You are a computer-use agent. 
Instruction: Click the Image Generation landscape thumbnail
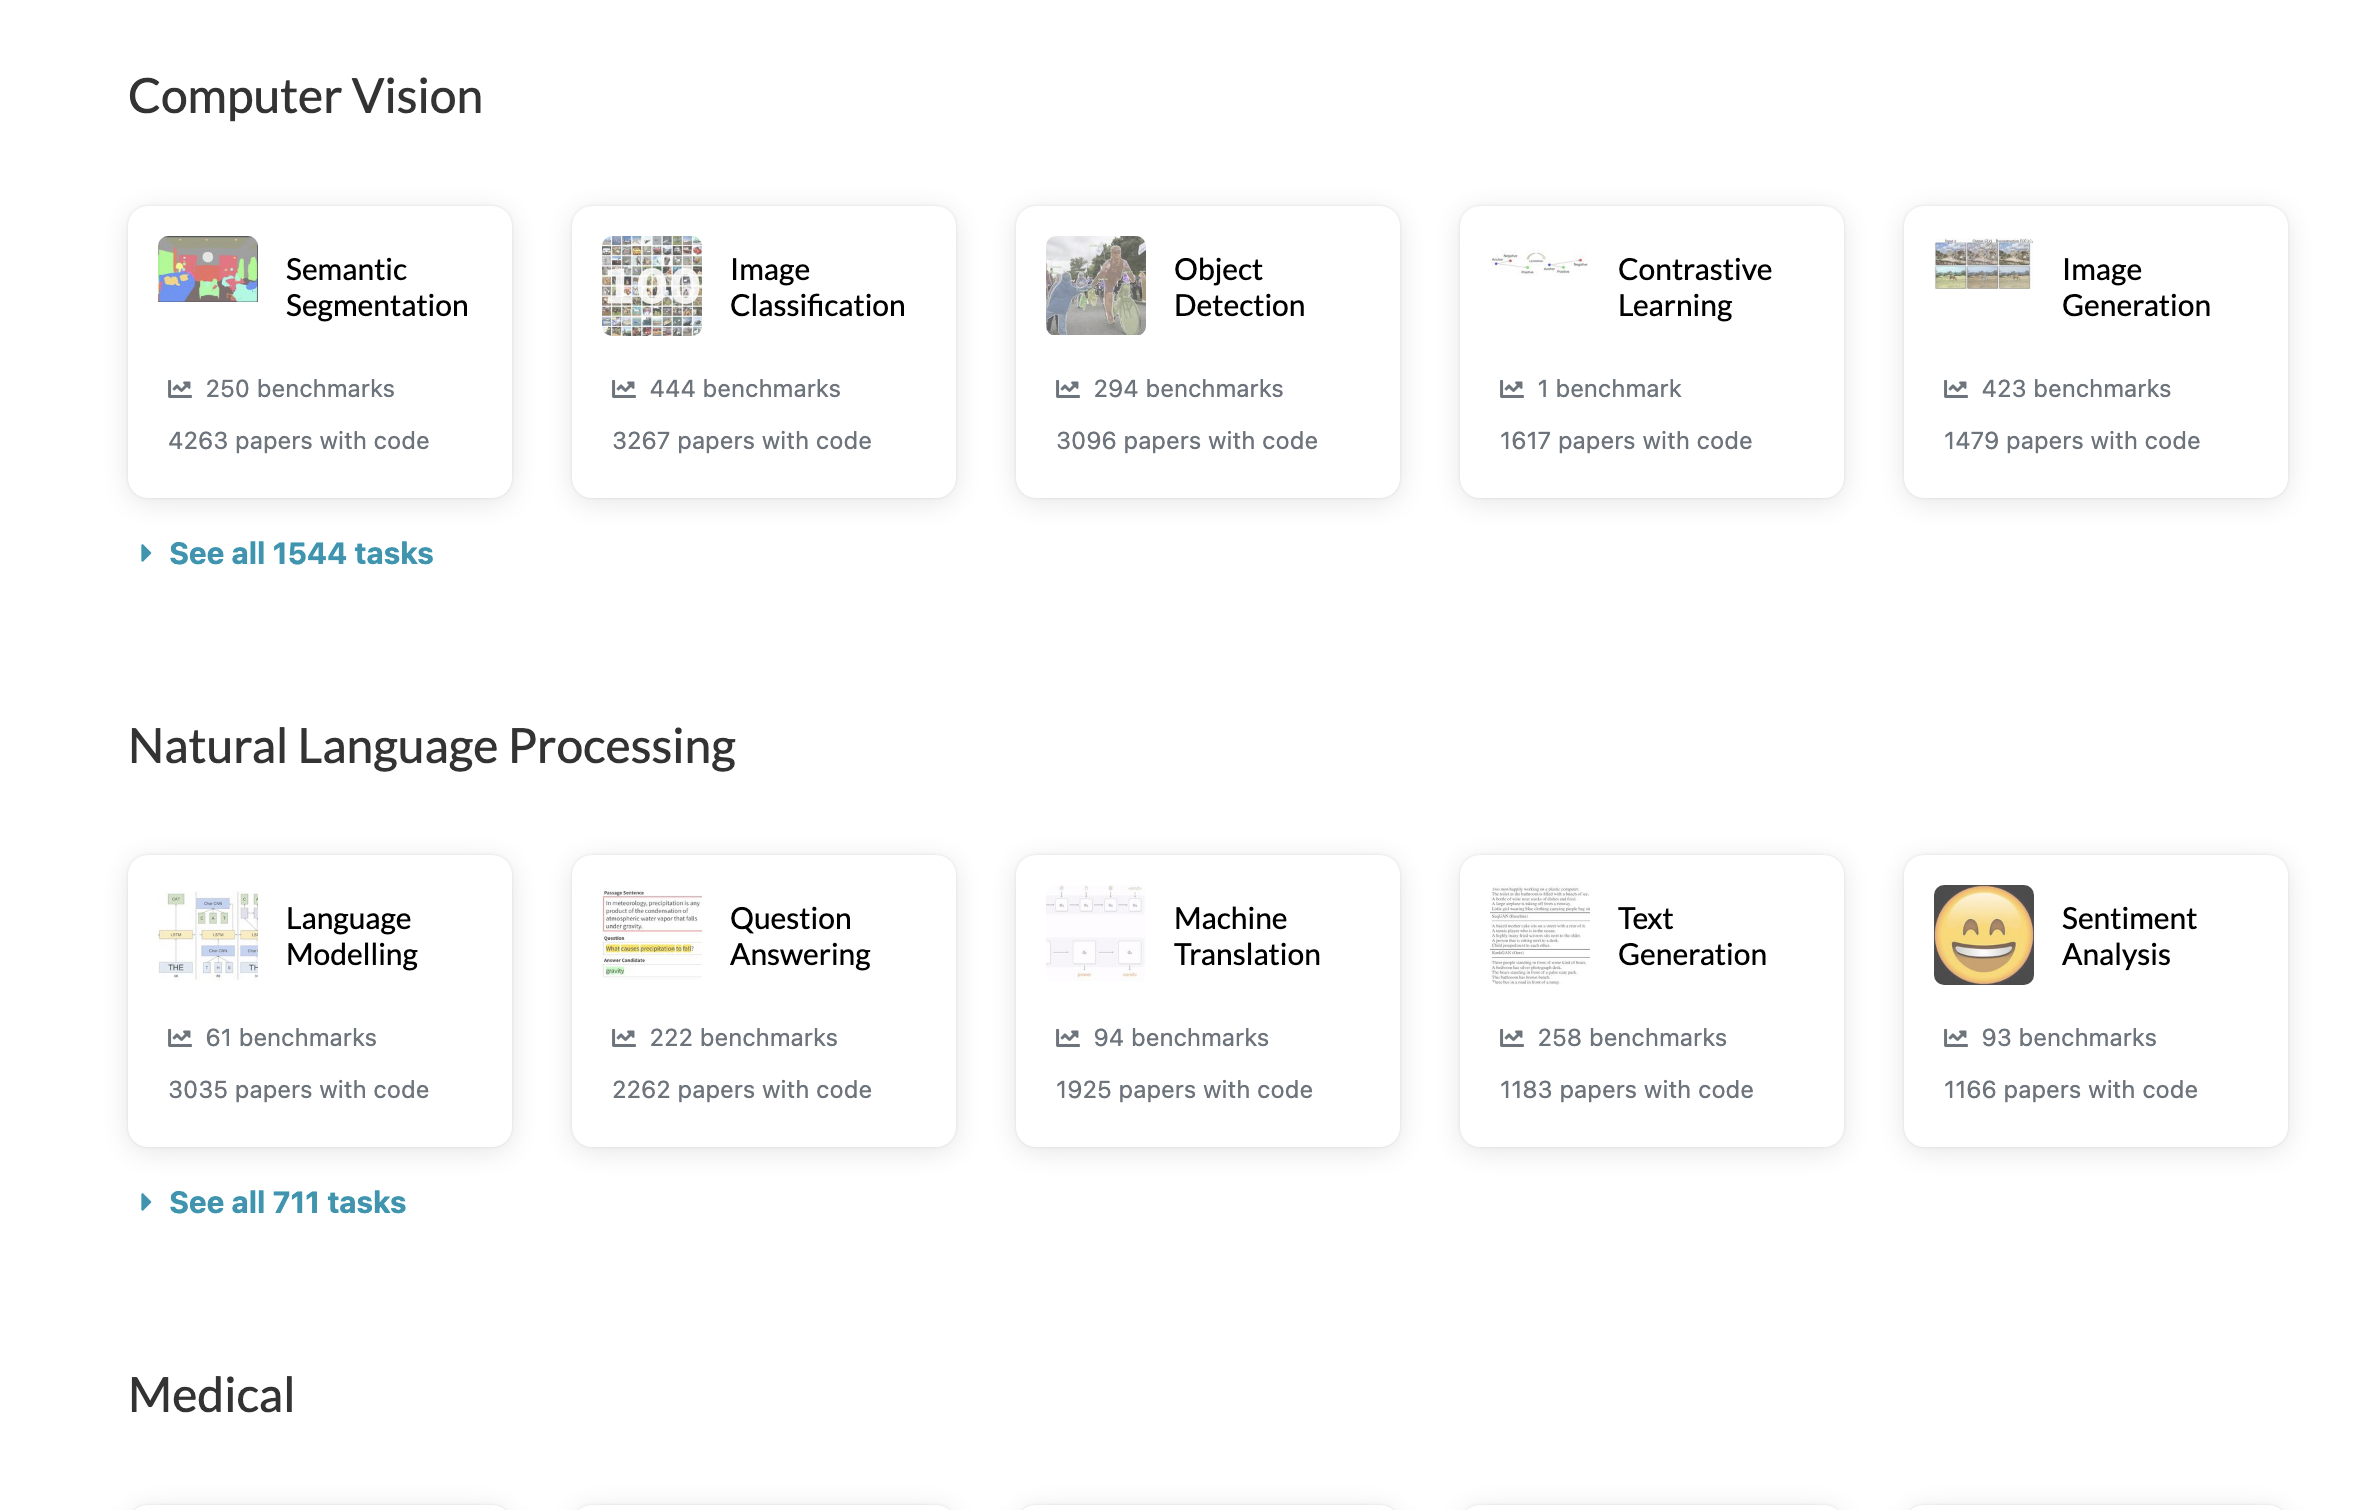coord(1984,263)
